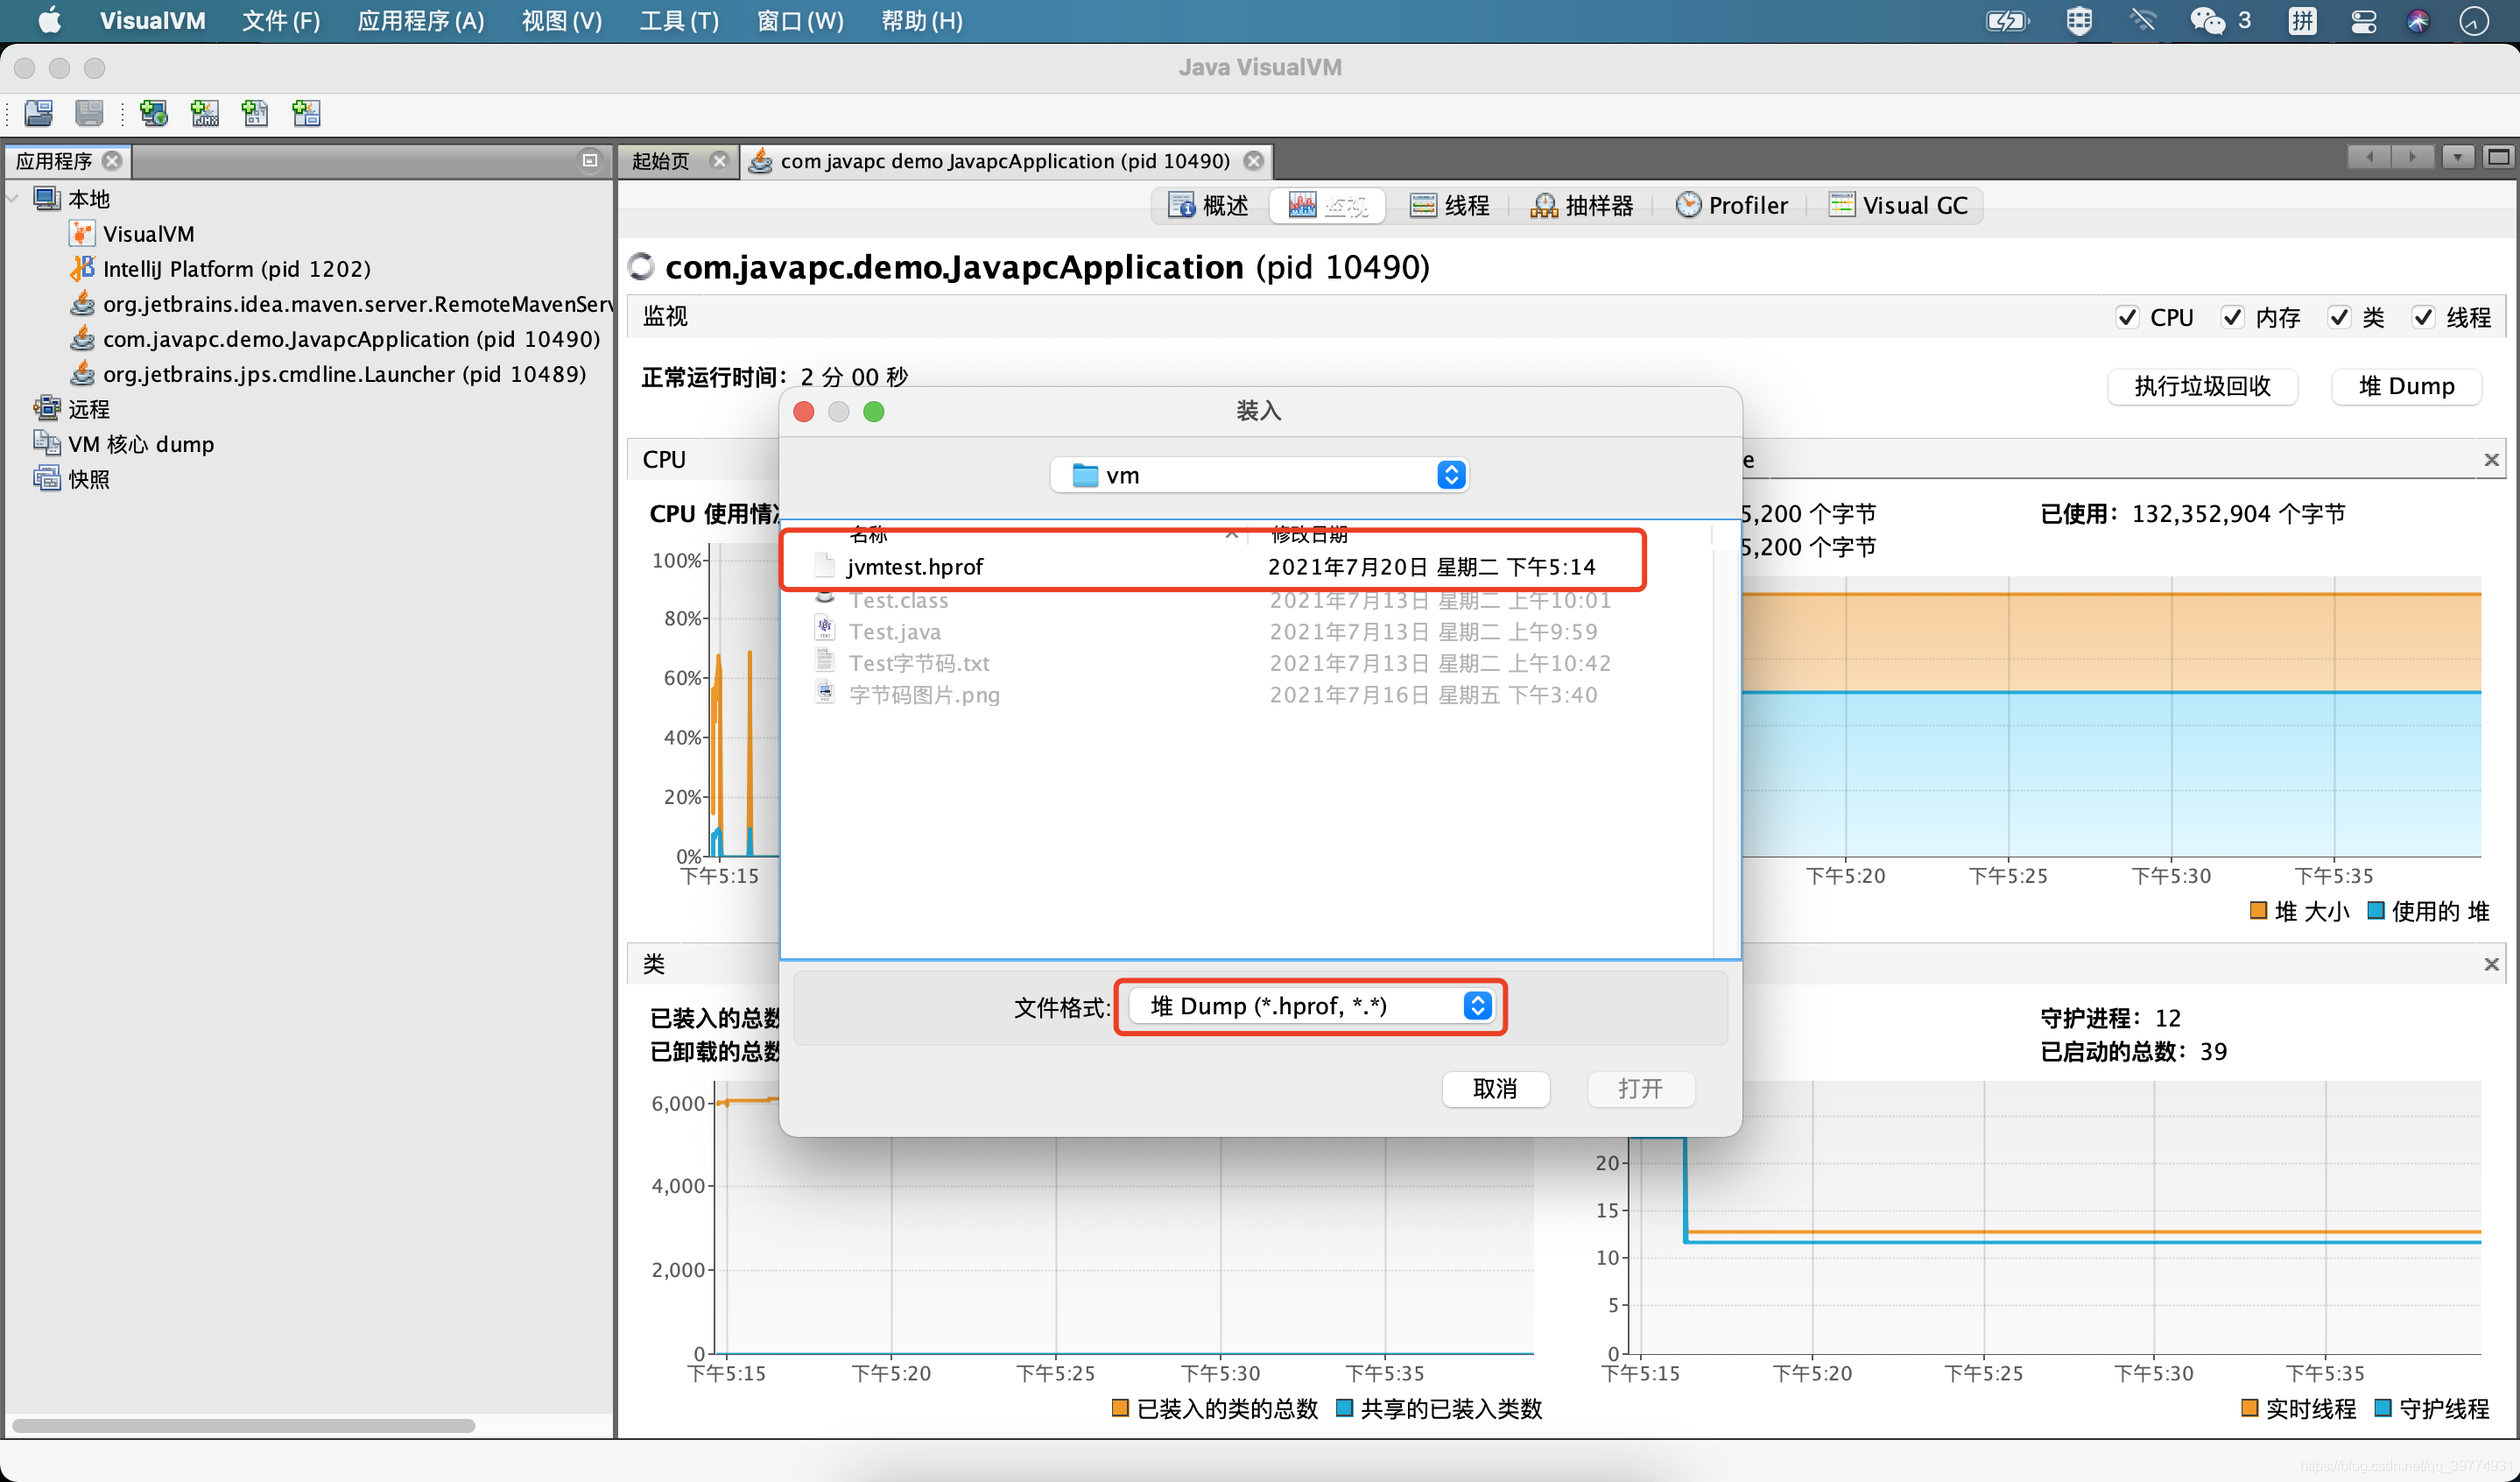Switch to the Visual GC tab
Screen dimensions: 2520x1482
1899,206
